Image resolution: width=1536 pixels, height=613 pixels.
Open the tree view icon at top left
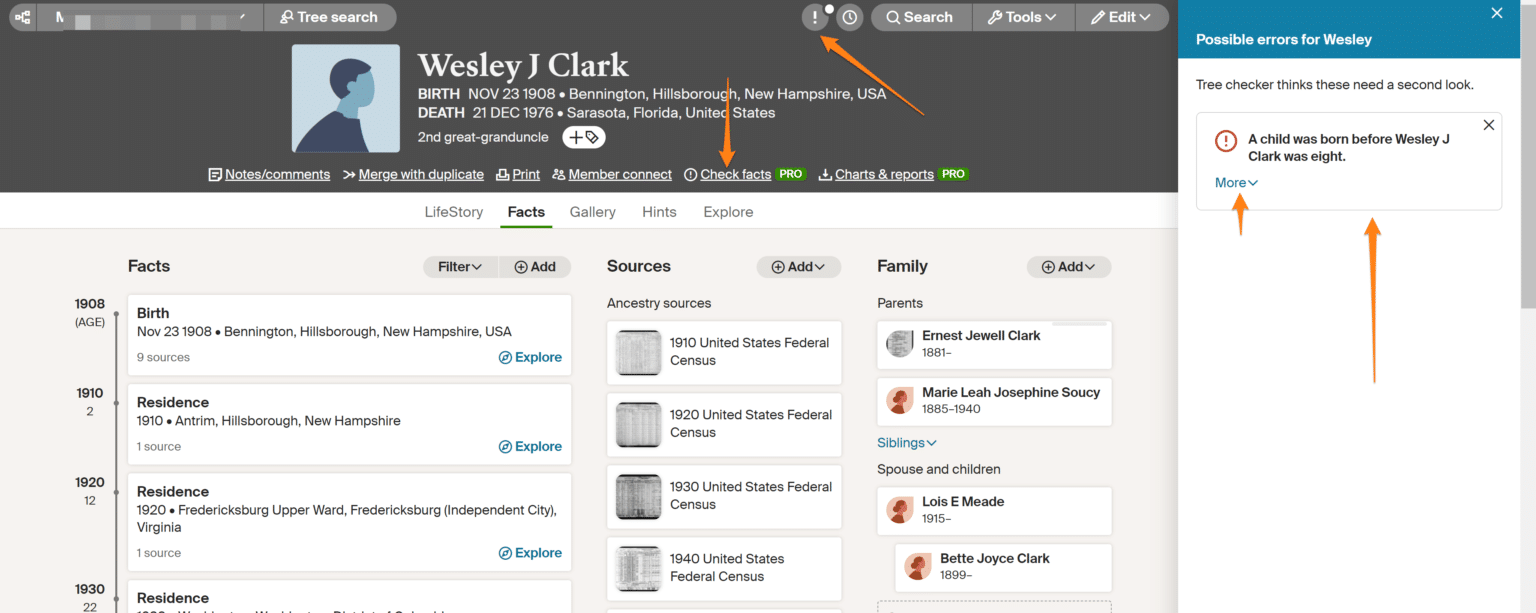pyautogui.click(x=22, y=17)
